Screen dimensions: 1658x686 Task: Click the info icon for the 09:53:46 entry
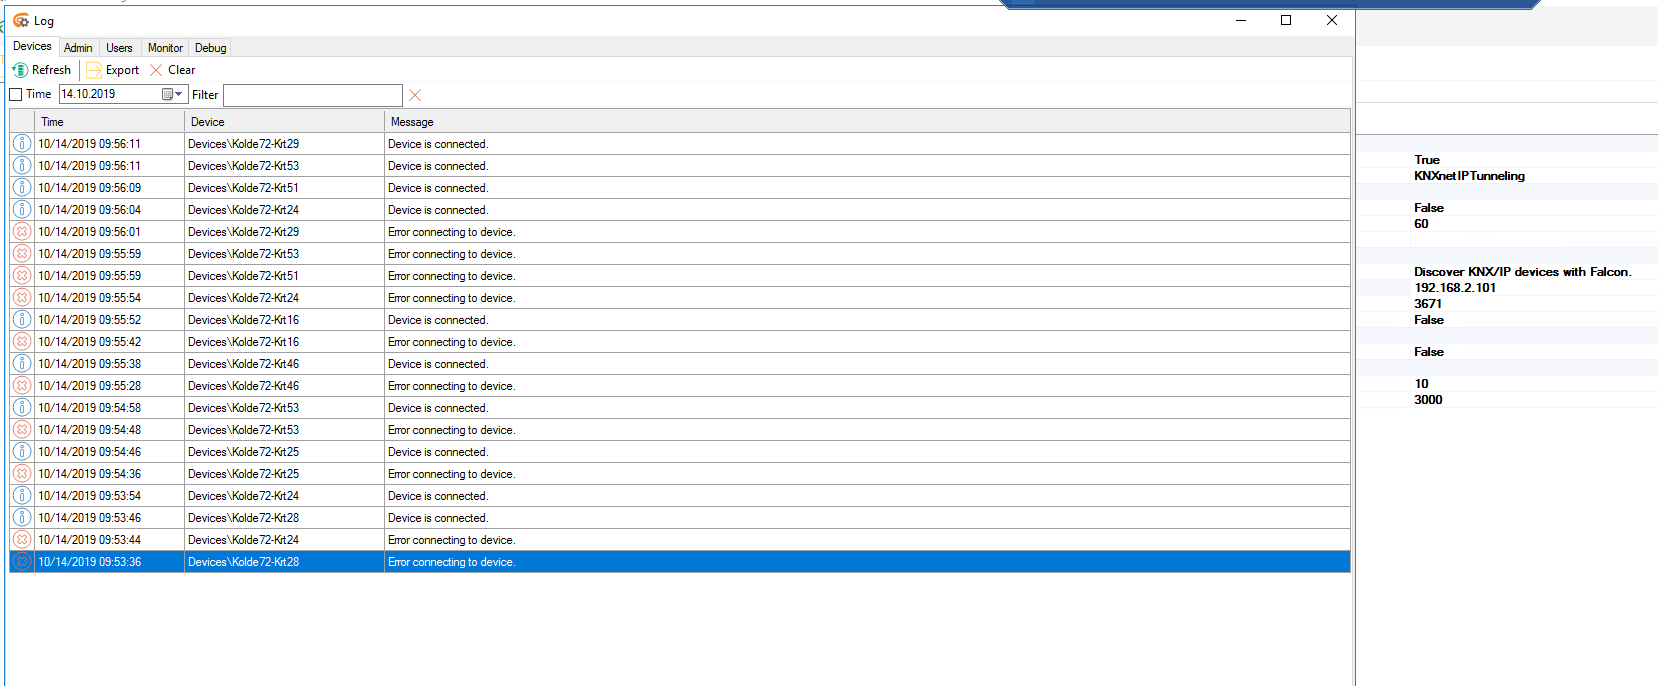[x=21, y=518]
